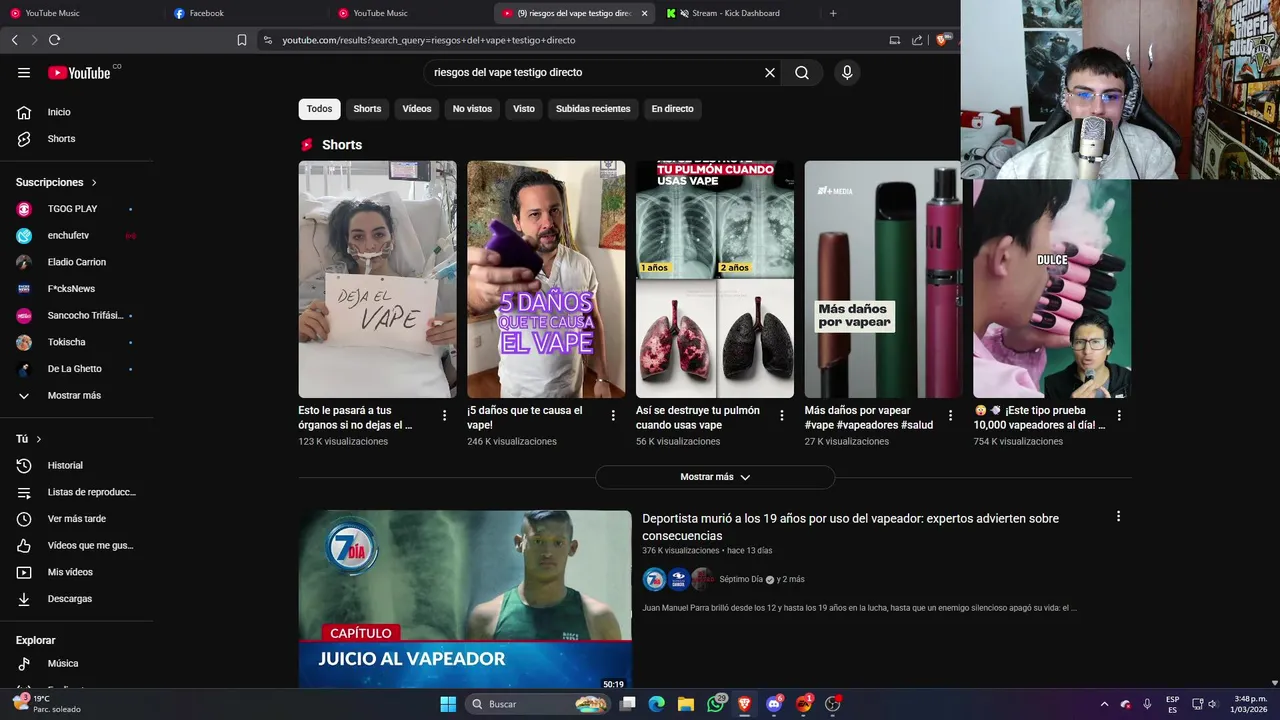Screen dimensions: 1280x720
Task: Close the current YouTube results tab
Action: [x=644, y=13]
